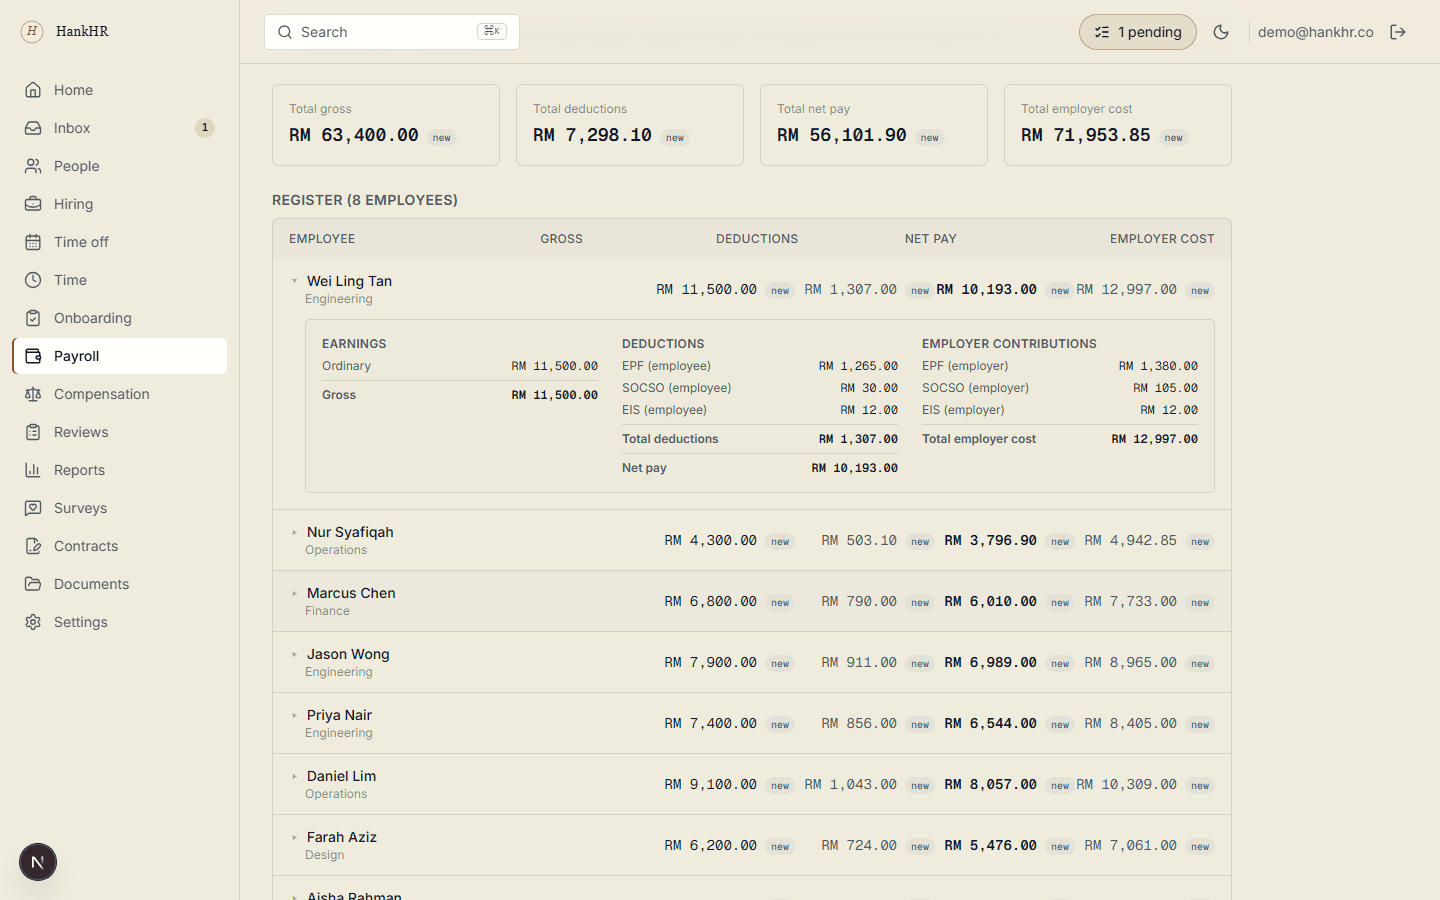This screenshot has width=1440, height=900.
Task: Click the demo@hankhr.co account email
Action: pos(1315,32)
